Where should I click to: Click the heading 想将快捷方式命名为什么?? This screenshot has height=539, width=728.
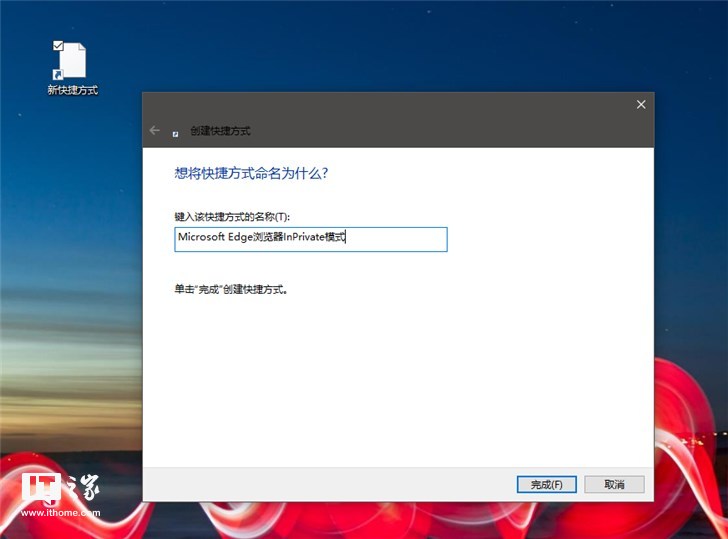coord(251,173)
